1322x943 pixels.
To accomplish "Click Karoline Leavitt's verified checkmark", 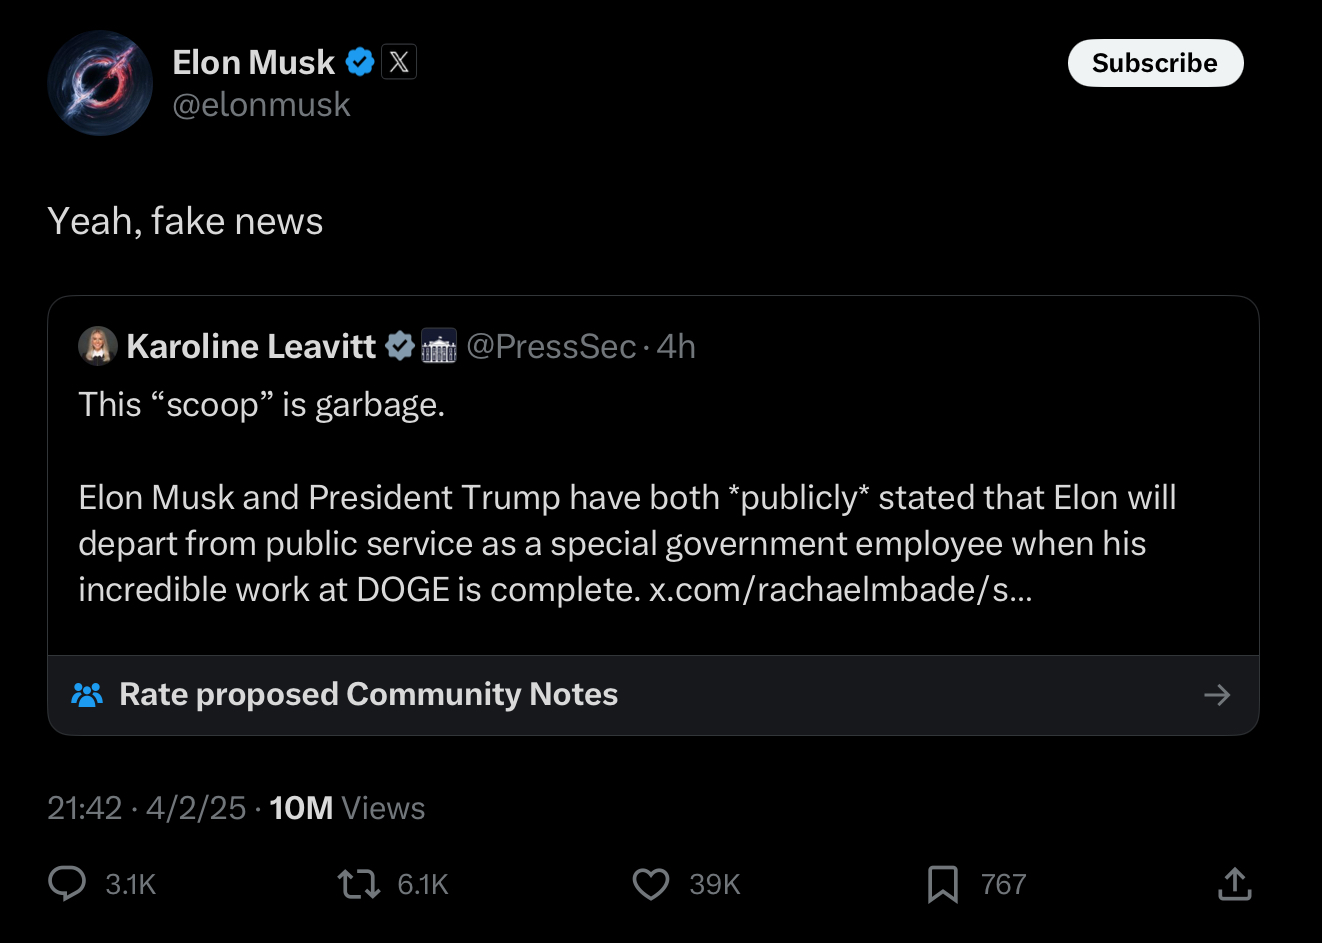I will click(x=400, y=346).
